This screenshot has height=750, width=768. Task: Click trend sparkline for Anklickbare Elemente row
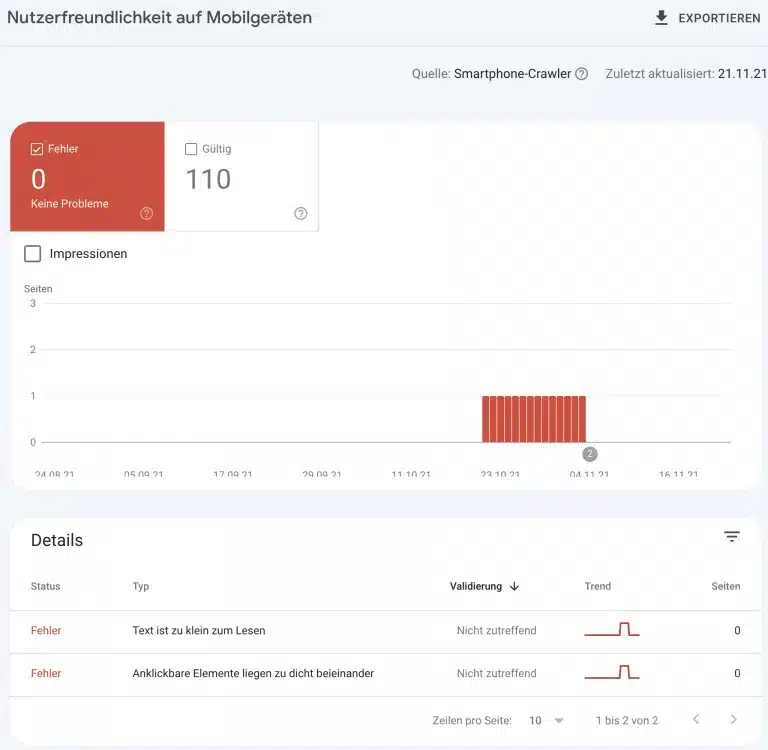click(x=612, y=672)
